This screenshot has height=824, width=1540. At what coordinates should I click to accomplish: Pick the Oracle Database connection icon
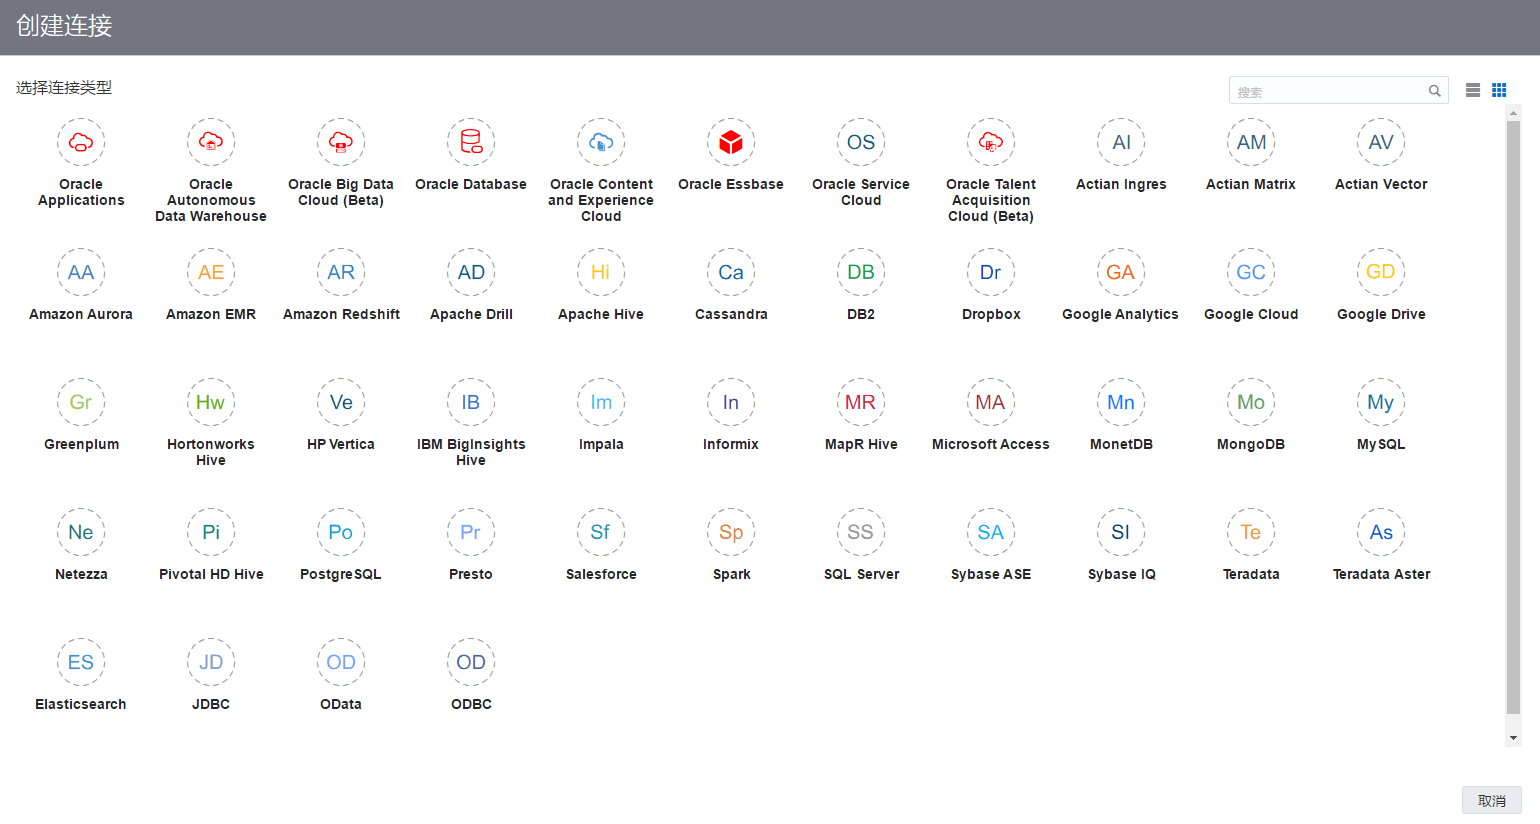pyautogui.click(x=471, y=142)
